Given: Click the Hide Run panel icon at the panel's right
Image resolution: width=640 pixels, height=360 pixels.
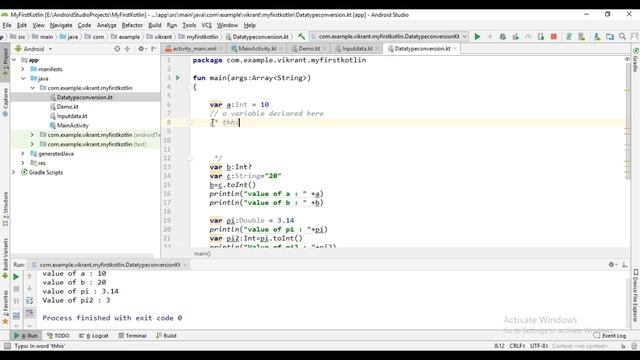Looking at the screenshot, I should click(624, 264).
